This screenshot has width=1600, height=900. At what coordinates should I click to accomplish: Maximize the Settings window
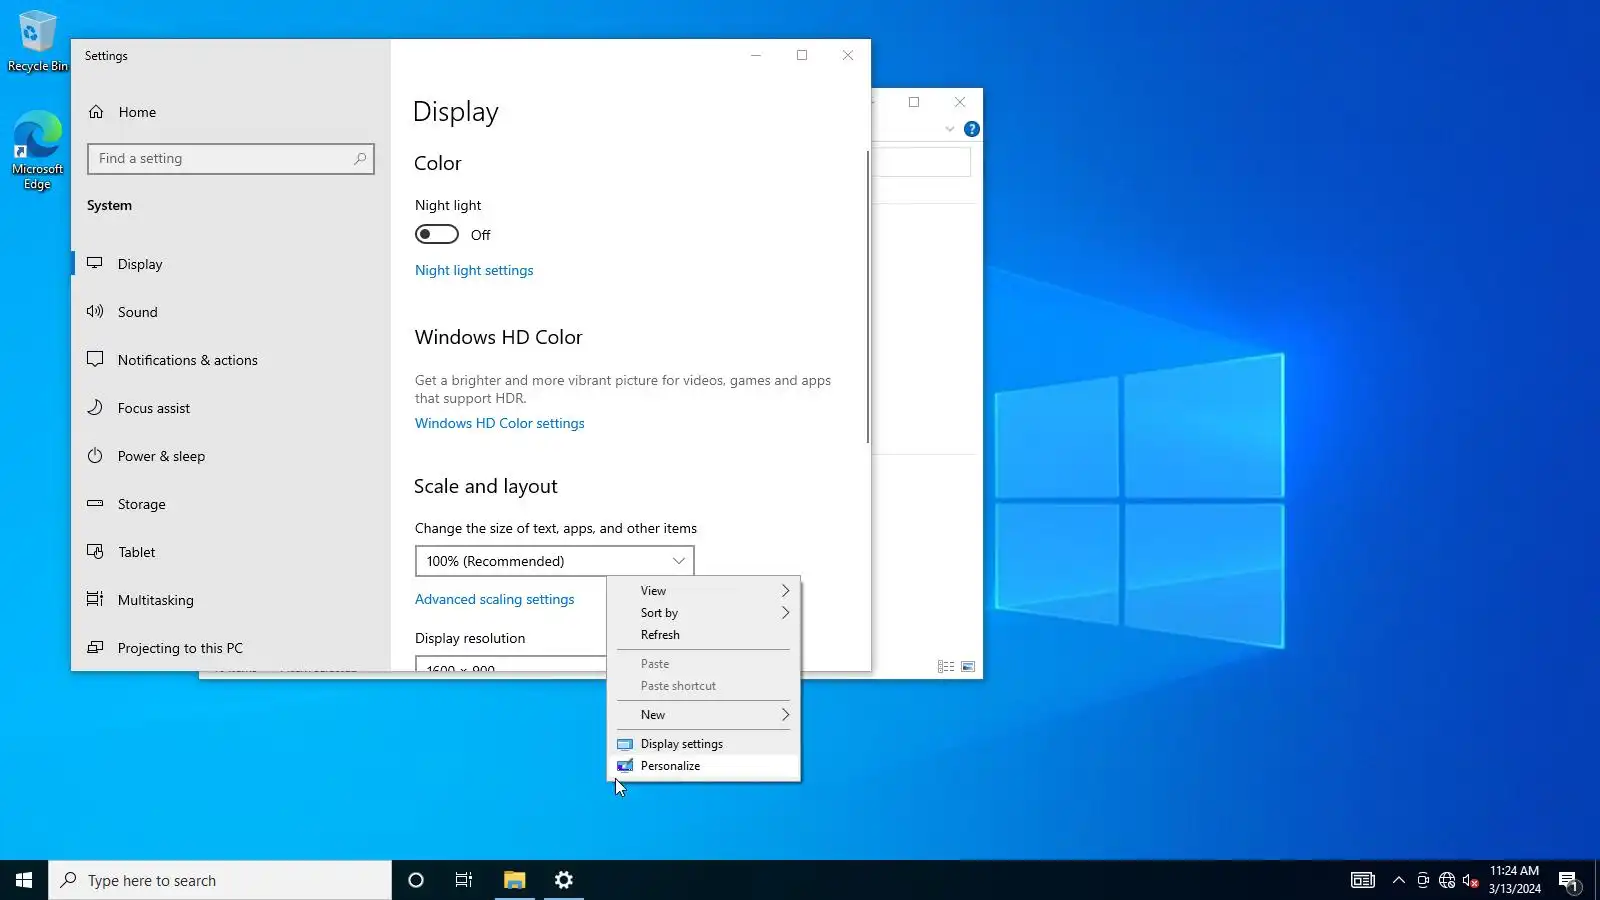coord(802,55)
